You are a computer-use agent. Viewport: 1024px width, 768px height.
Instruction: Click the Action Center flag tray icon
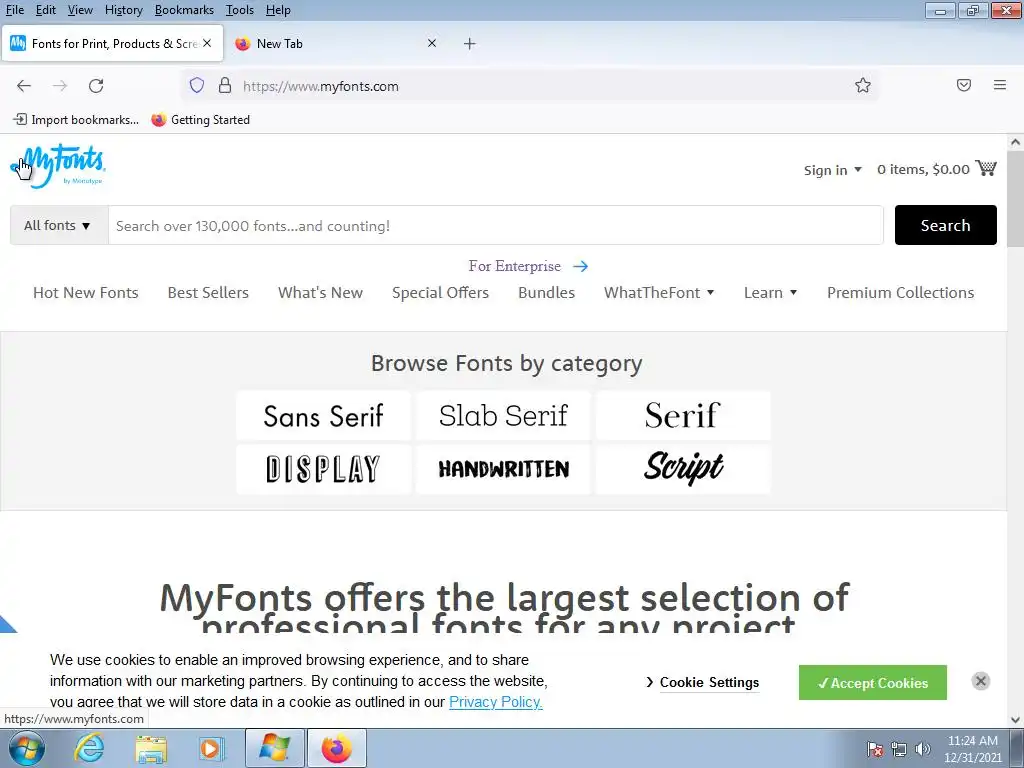pyautogui.click(x=874, y=749)
